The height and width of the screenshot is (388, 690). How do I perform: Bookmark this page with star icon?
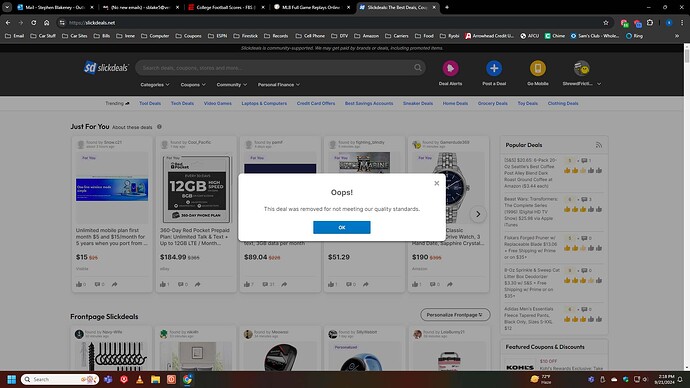coord(606,22)
